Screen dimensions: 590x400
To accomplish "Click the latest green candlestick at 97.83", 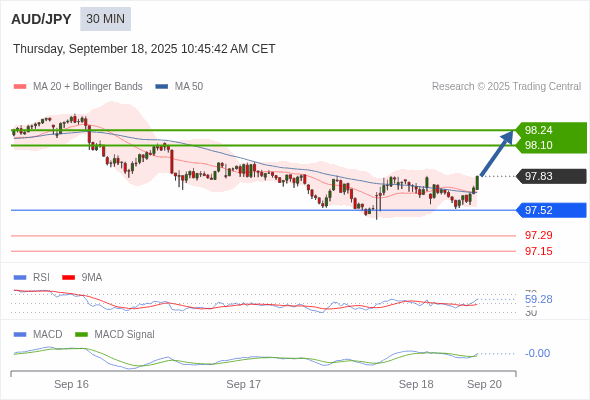I will click(x=477, y=183).
